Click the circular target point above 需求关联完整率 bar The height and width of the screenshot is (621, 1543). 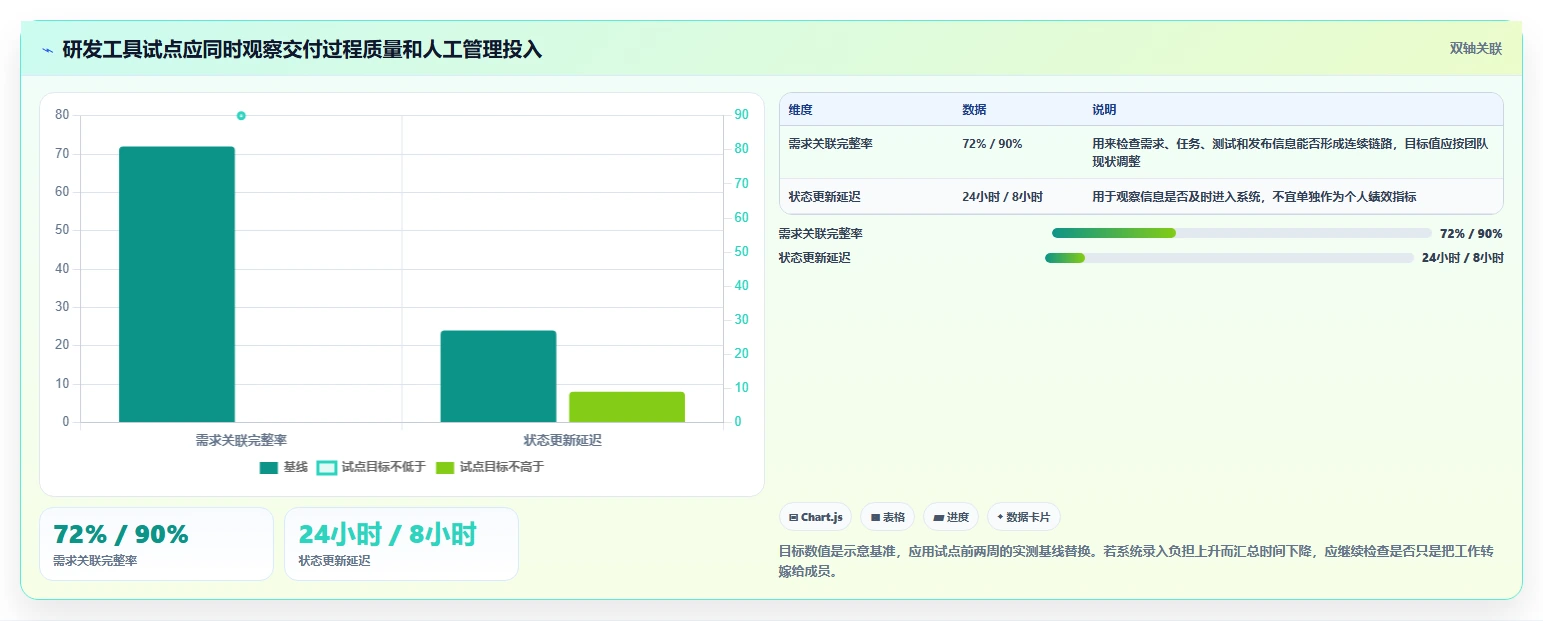241,116
